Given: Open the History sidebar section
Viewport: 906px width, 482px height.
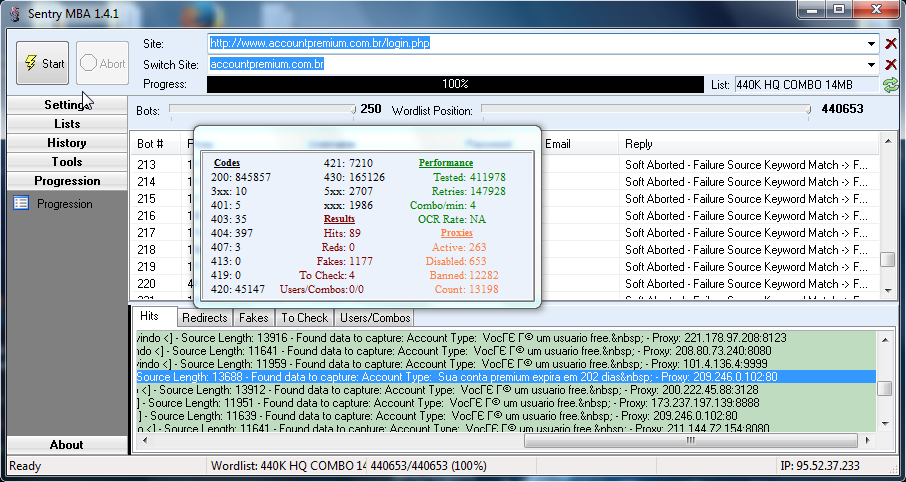Looking at the screenshot, I should coord(67,143).
